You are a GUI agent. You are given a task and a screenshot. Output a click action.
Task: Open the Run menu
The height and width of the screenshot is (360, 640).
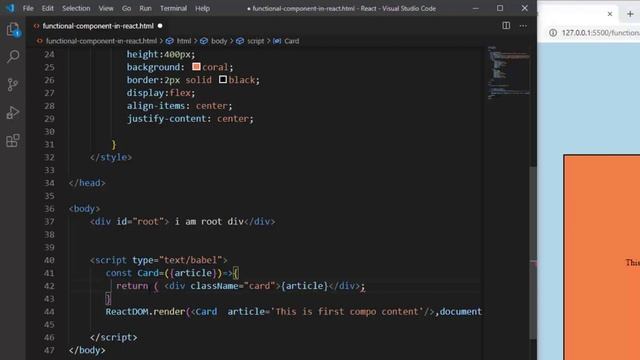(x=145, y=8)
